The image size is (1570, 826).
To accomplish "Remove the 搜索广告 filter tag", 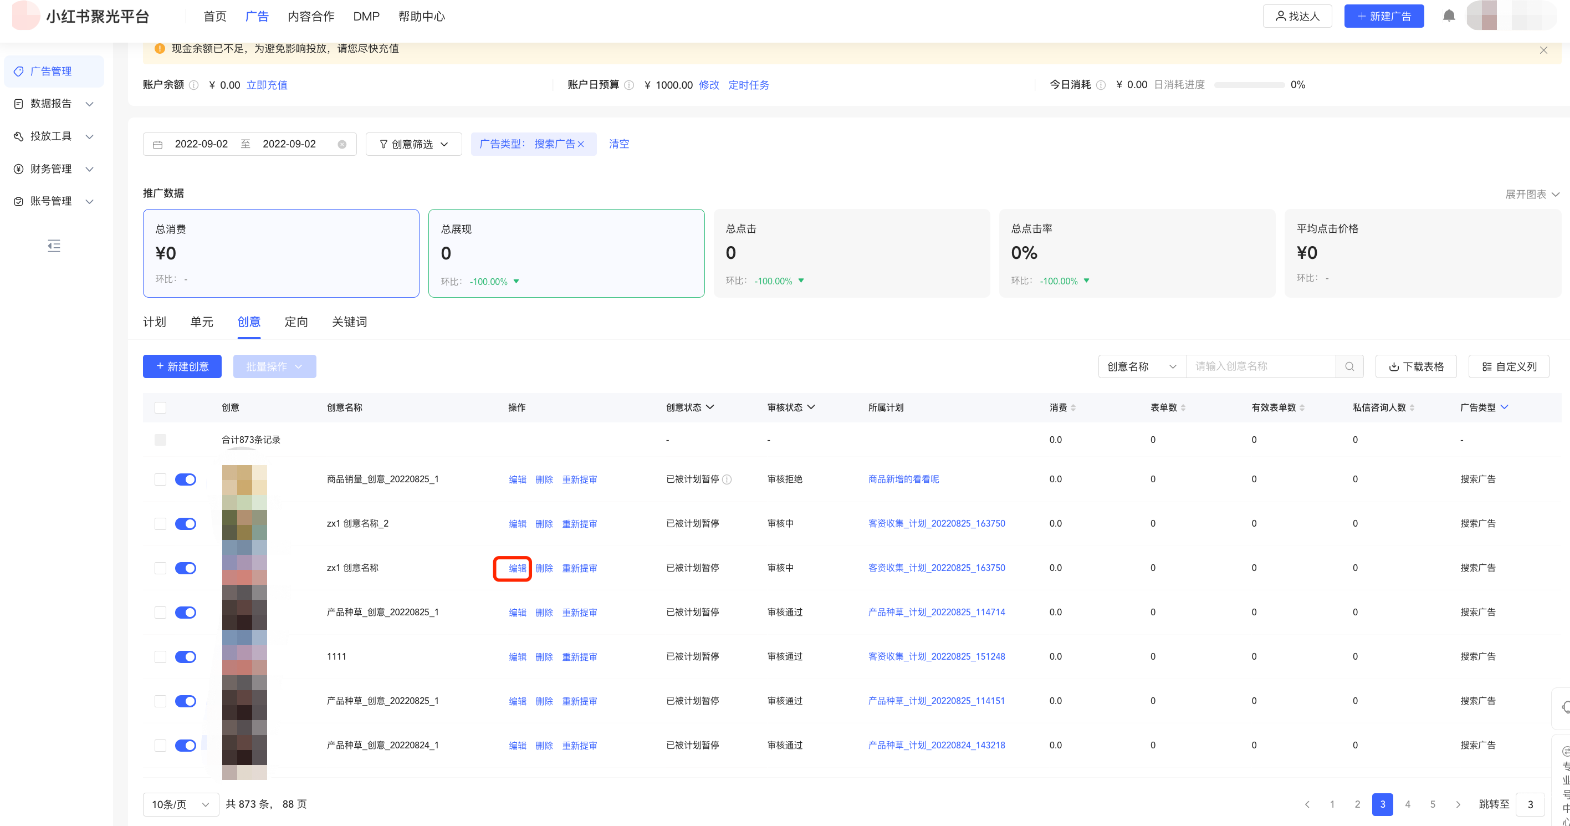I will (581, 144).
